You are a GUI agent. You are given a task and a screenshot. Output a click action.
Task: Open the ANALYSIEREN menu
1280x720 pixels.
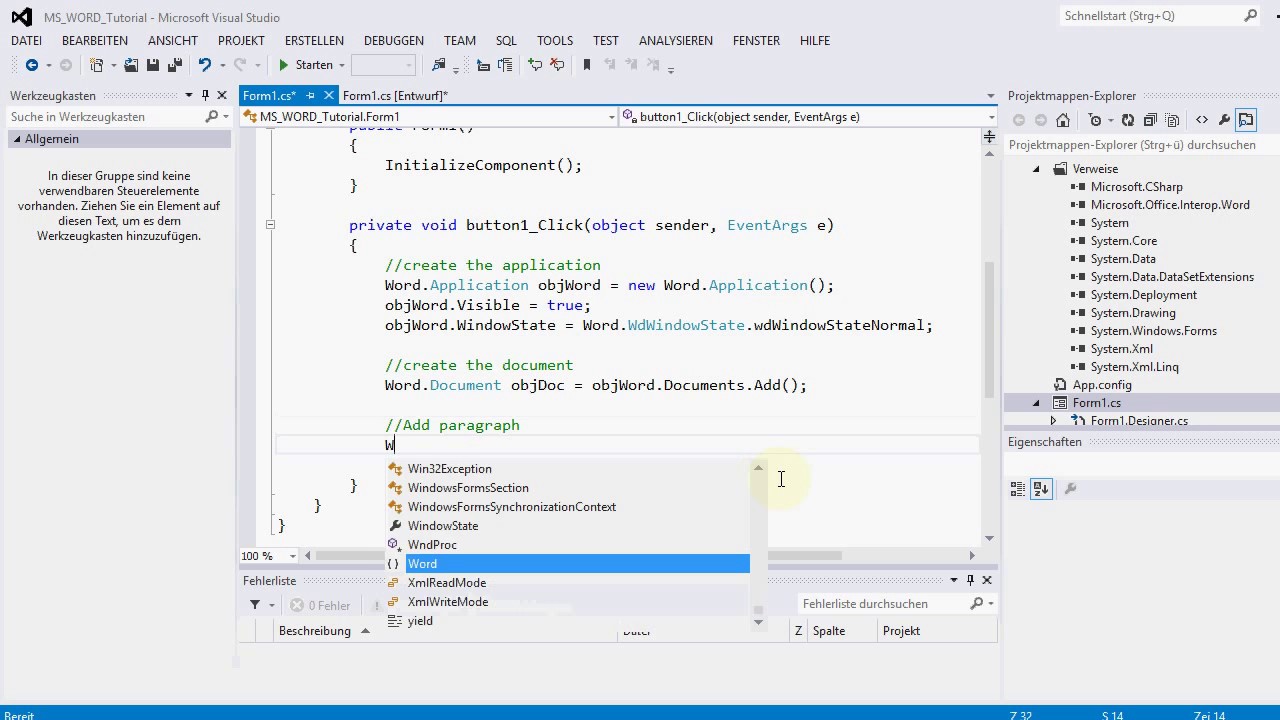(x=676, y=41)
